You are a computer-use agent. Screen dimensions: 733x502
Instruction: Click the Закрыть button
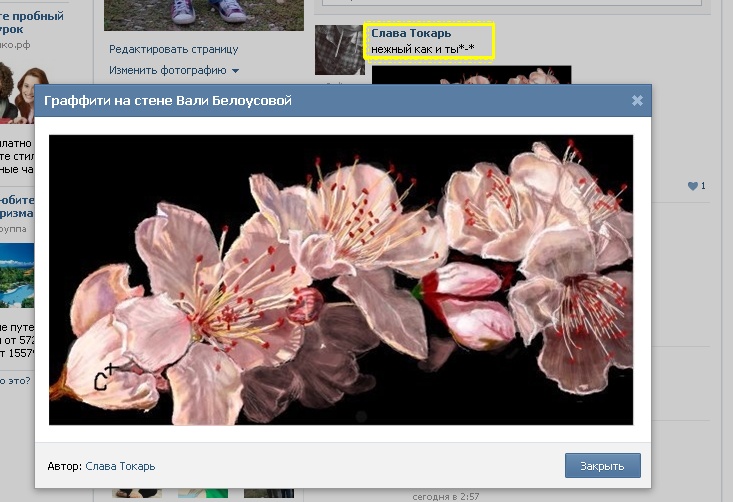point(603,466)
